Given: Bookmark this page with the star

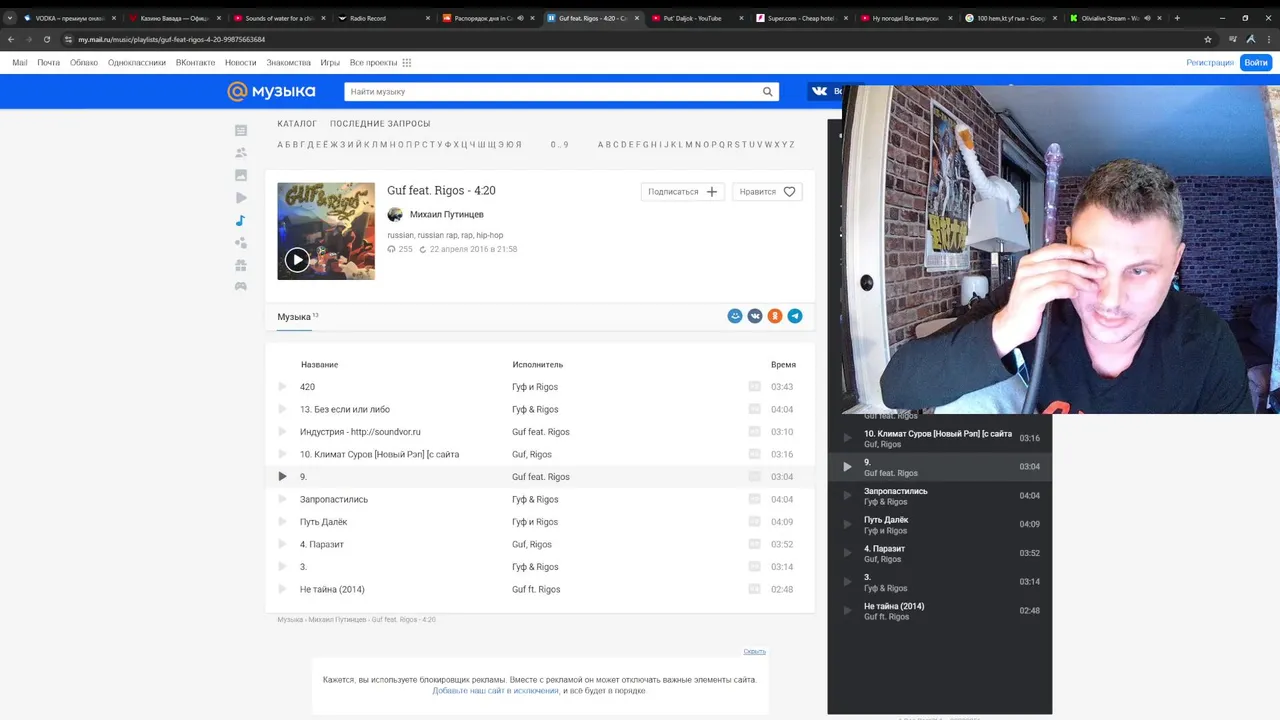Looking at the screenshot, I should [x=1208, y=39].
